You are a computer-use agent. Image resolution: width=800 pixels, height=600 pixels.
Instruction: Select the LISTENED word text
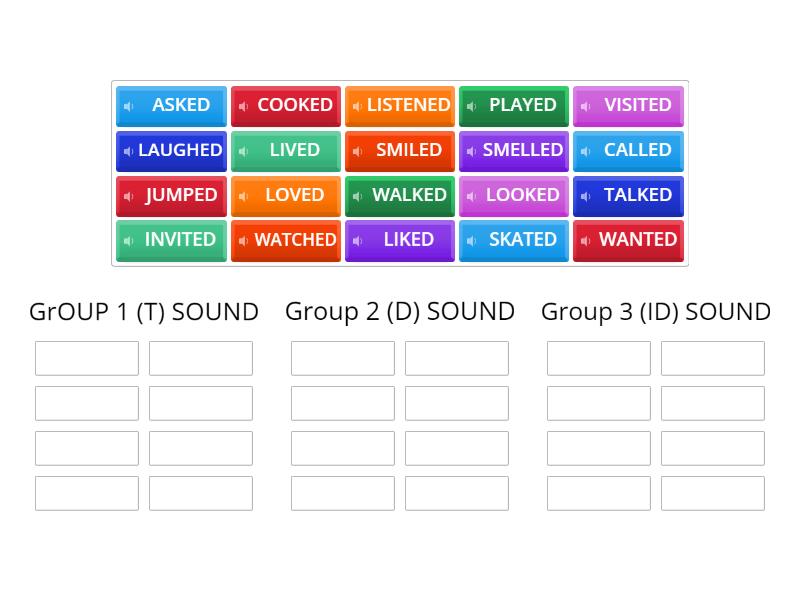point(409,105)
